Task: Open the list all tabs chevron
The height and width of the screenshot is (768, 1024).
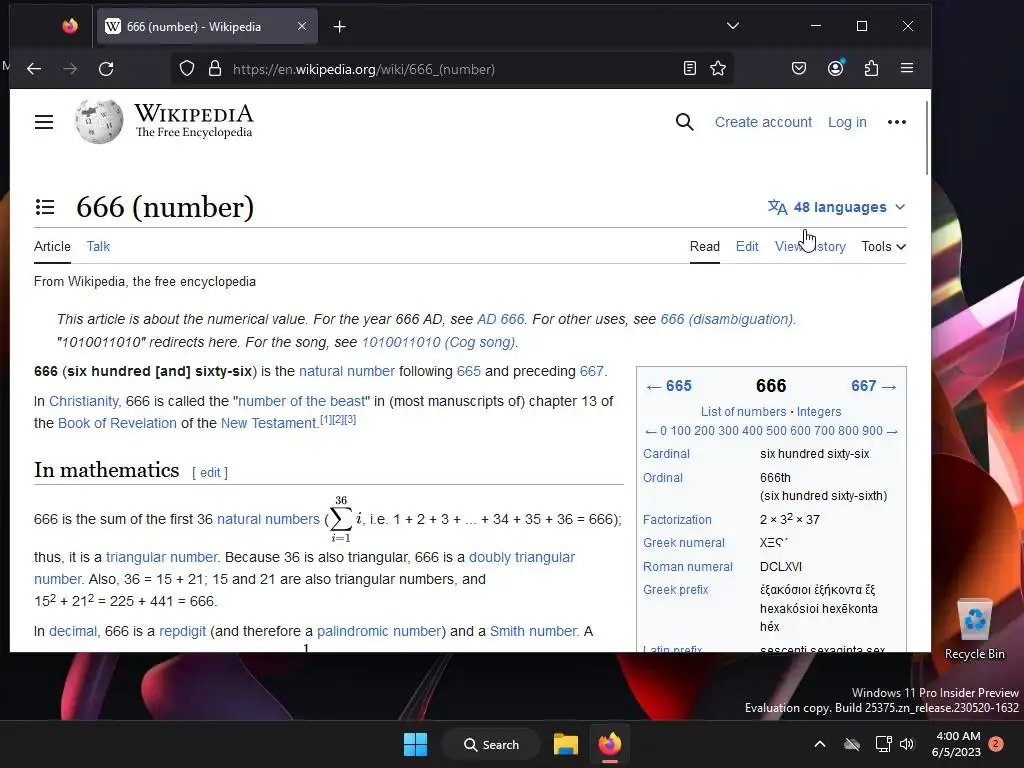Action: tap(733, 26)
